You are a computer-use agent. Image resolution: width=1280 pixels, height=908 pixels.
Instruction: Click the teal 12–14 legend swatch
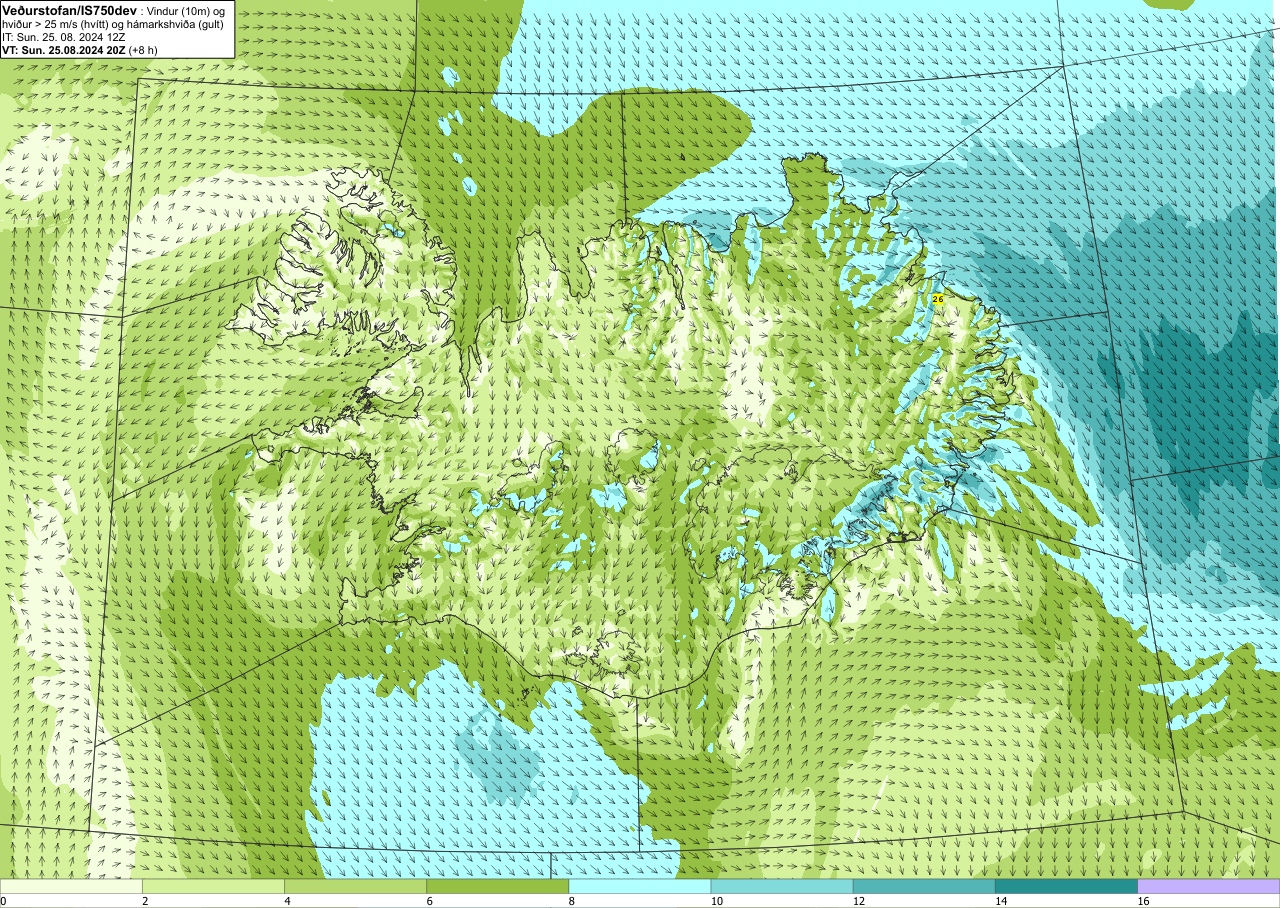click(x=924, y=886)
